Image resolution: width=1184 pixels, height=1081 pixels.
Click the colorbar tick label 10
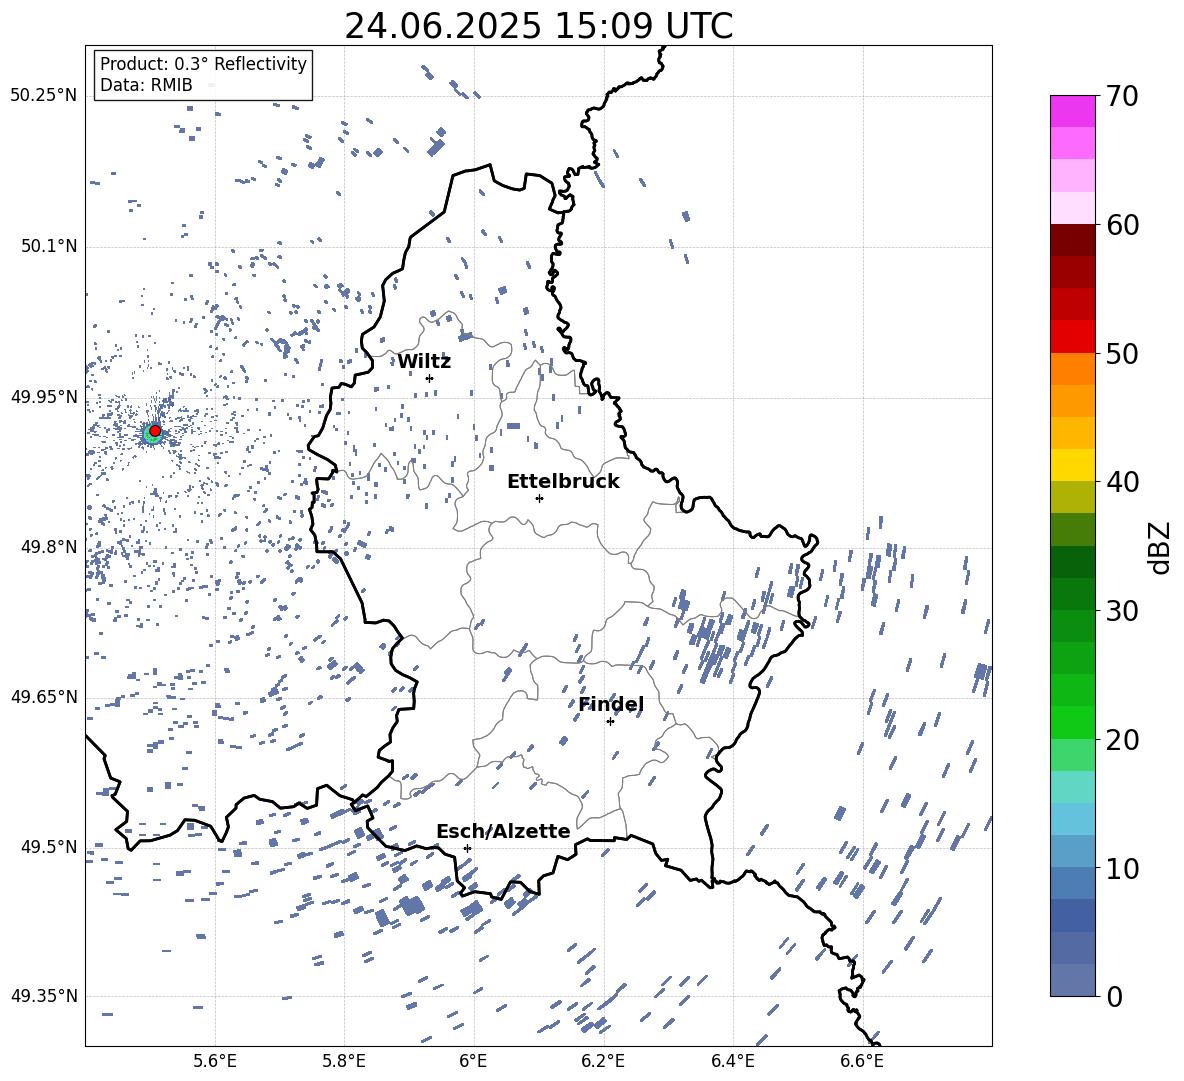click(1122, 868)
